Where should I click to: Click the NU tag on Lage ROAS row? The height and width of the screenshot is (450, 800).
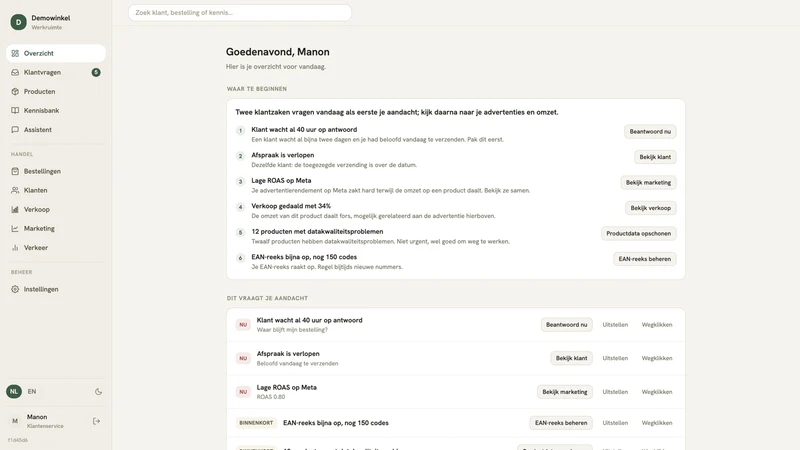pos(243,392)
